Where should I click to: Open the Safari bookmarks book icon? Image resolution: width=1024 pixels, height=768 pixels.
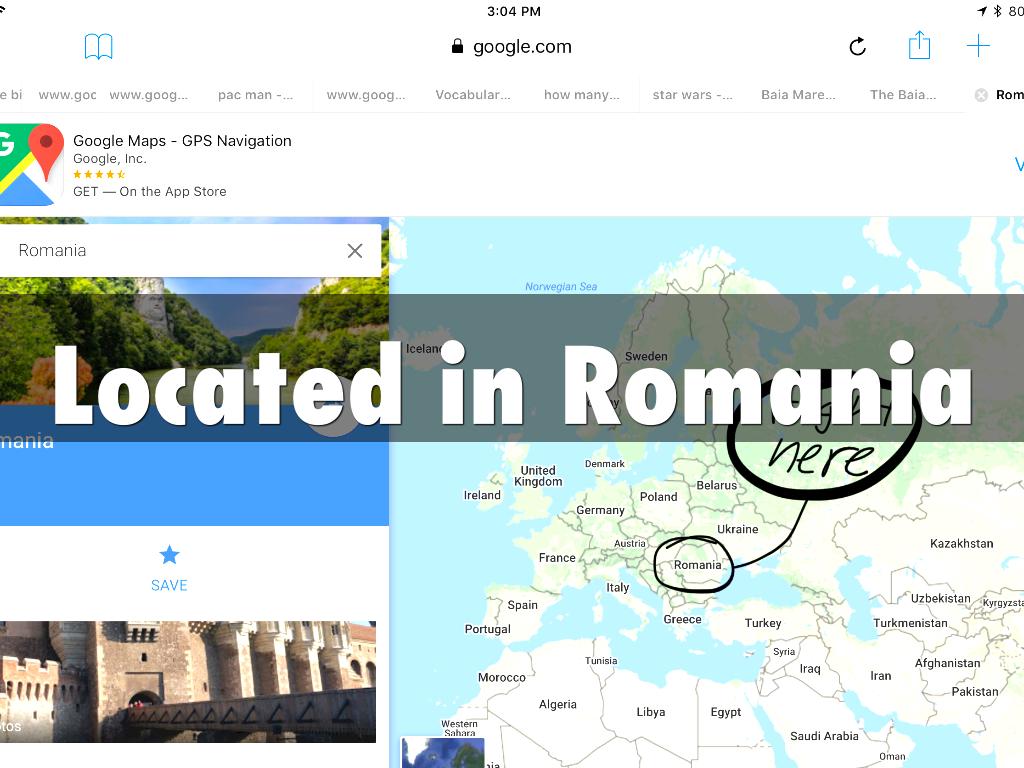(98, 47)
